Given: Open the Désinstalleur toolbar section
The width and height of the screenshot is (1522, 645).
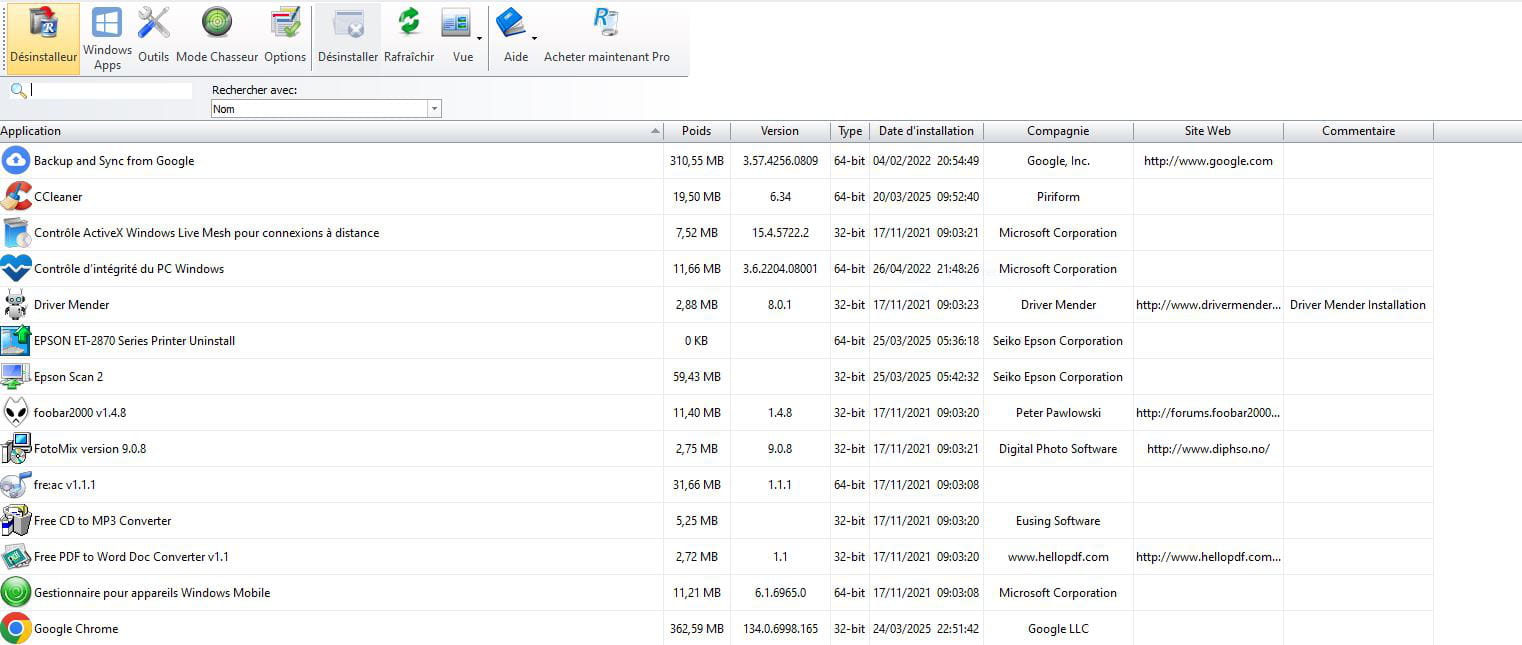Looking at the screenshot, I should [43, 38].
